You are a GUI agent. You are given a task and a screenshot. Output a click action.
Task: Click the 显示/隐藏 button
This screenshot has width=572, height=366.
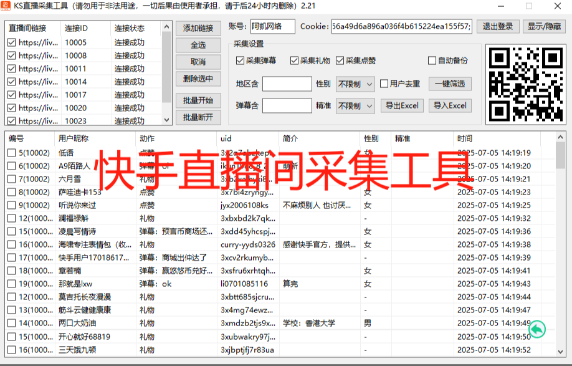[544, 26]
